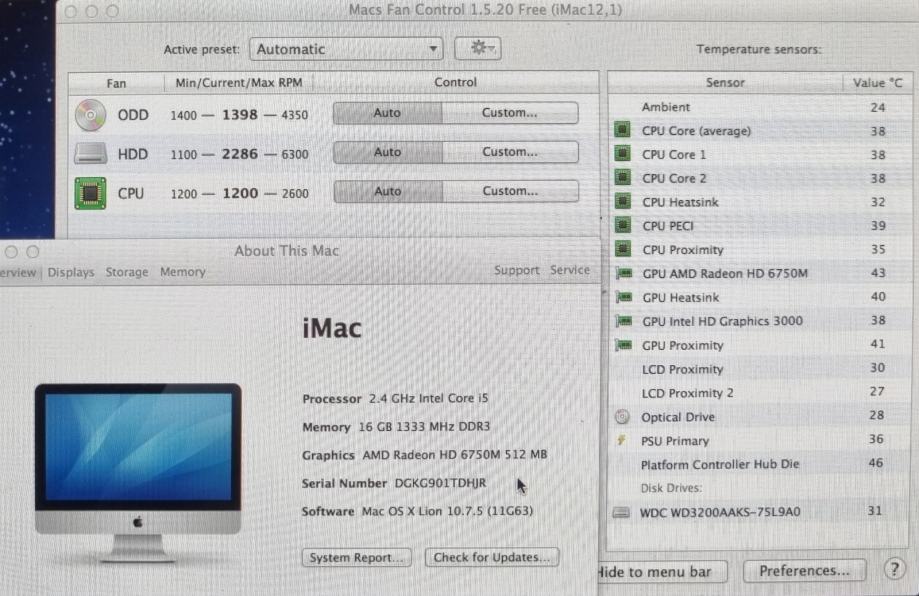Click Graphics AMD Radeon HD 6750M 512 MB text

[424, 455]
